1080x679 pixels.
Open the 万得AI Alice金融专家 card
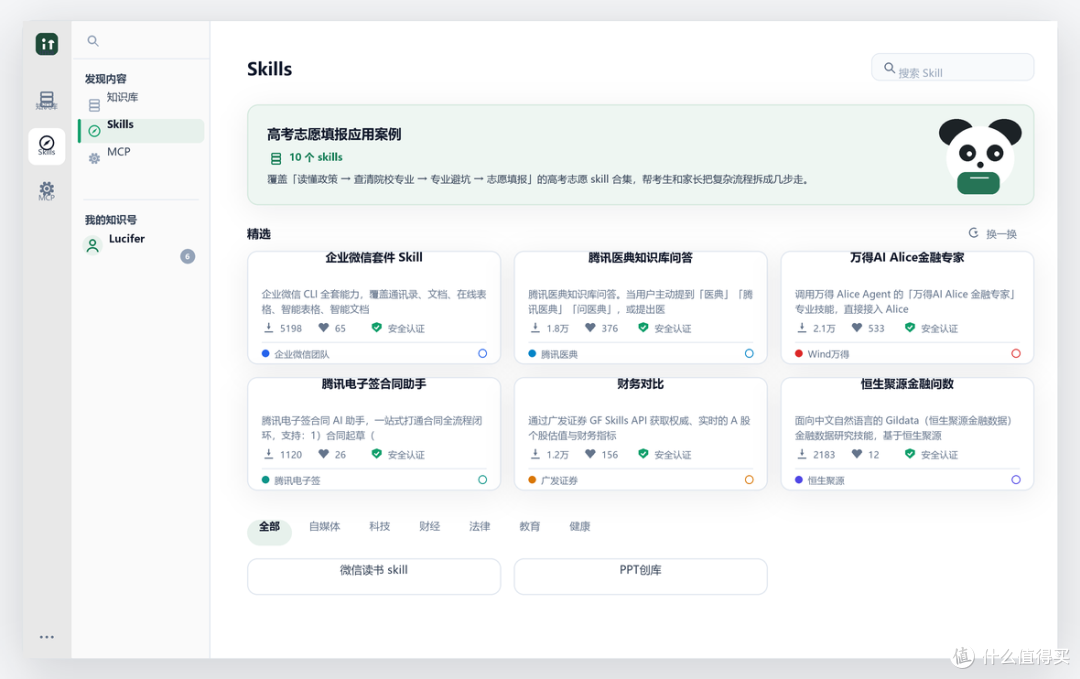click(907, 307)
